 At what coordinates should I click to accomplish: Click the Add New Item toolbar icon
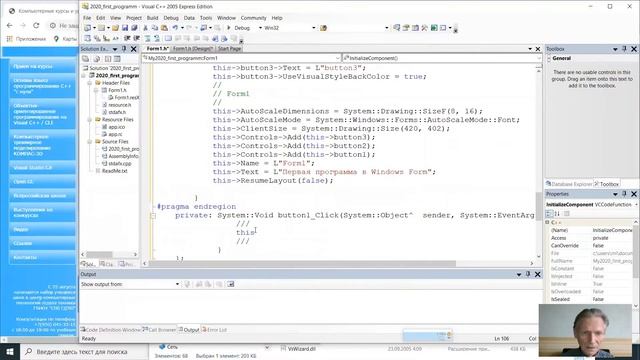pyautogui.click(x=101, y=28)
